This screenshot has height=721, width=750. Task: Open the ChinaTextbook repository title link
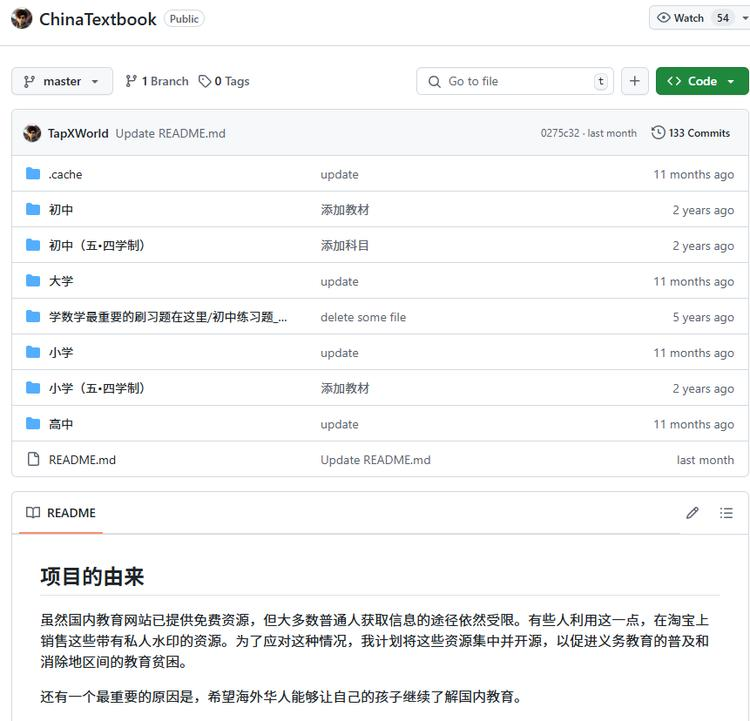pyautogui.click(x=98, y=19)
